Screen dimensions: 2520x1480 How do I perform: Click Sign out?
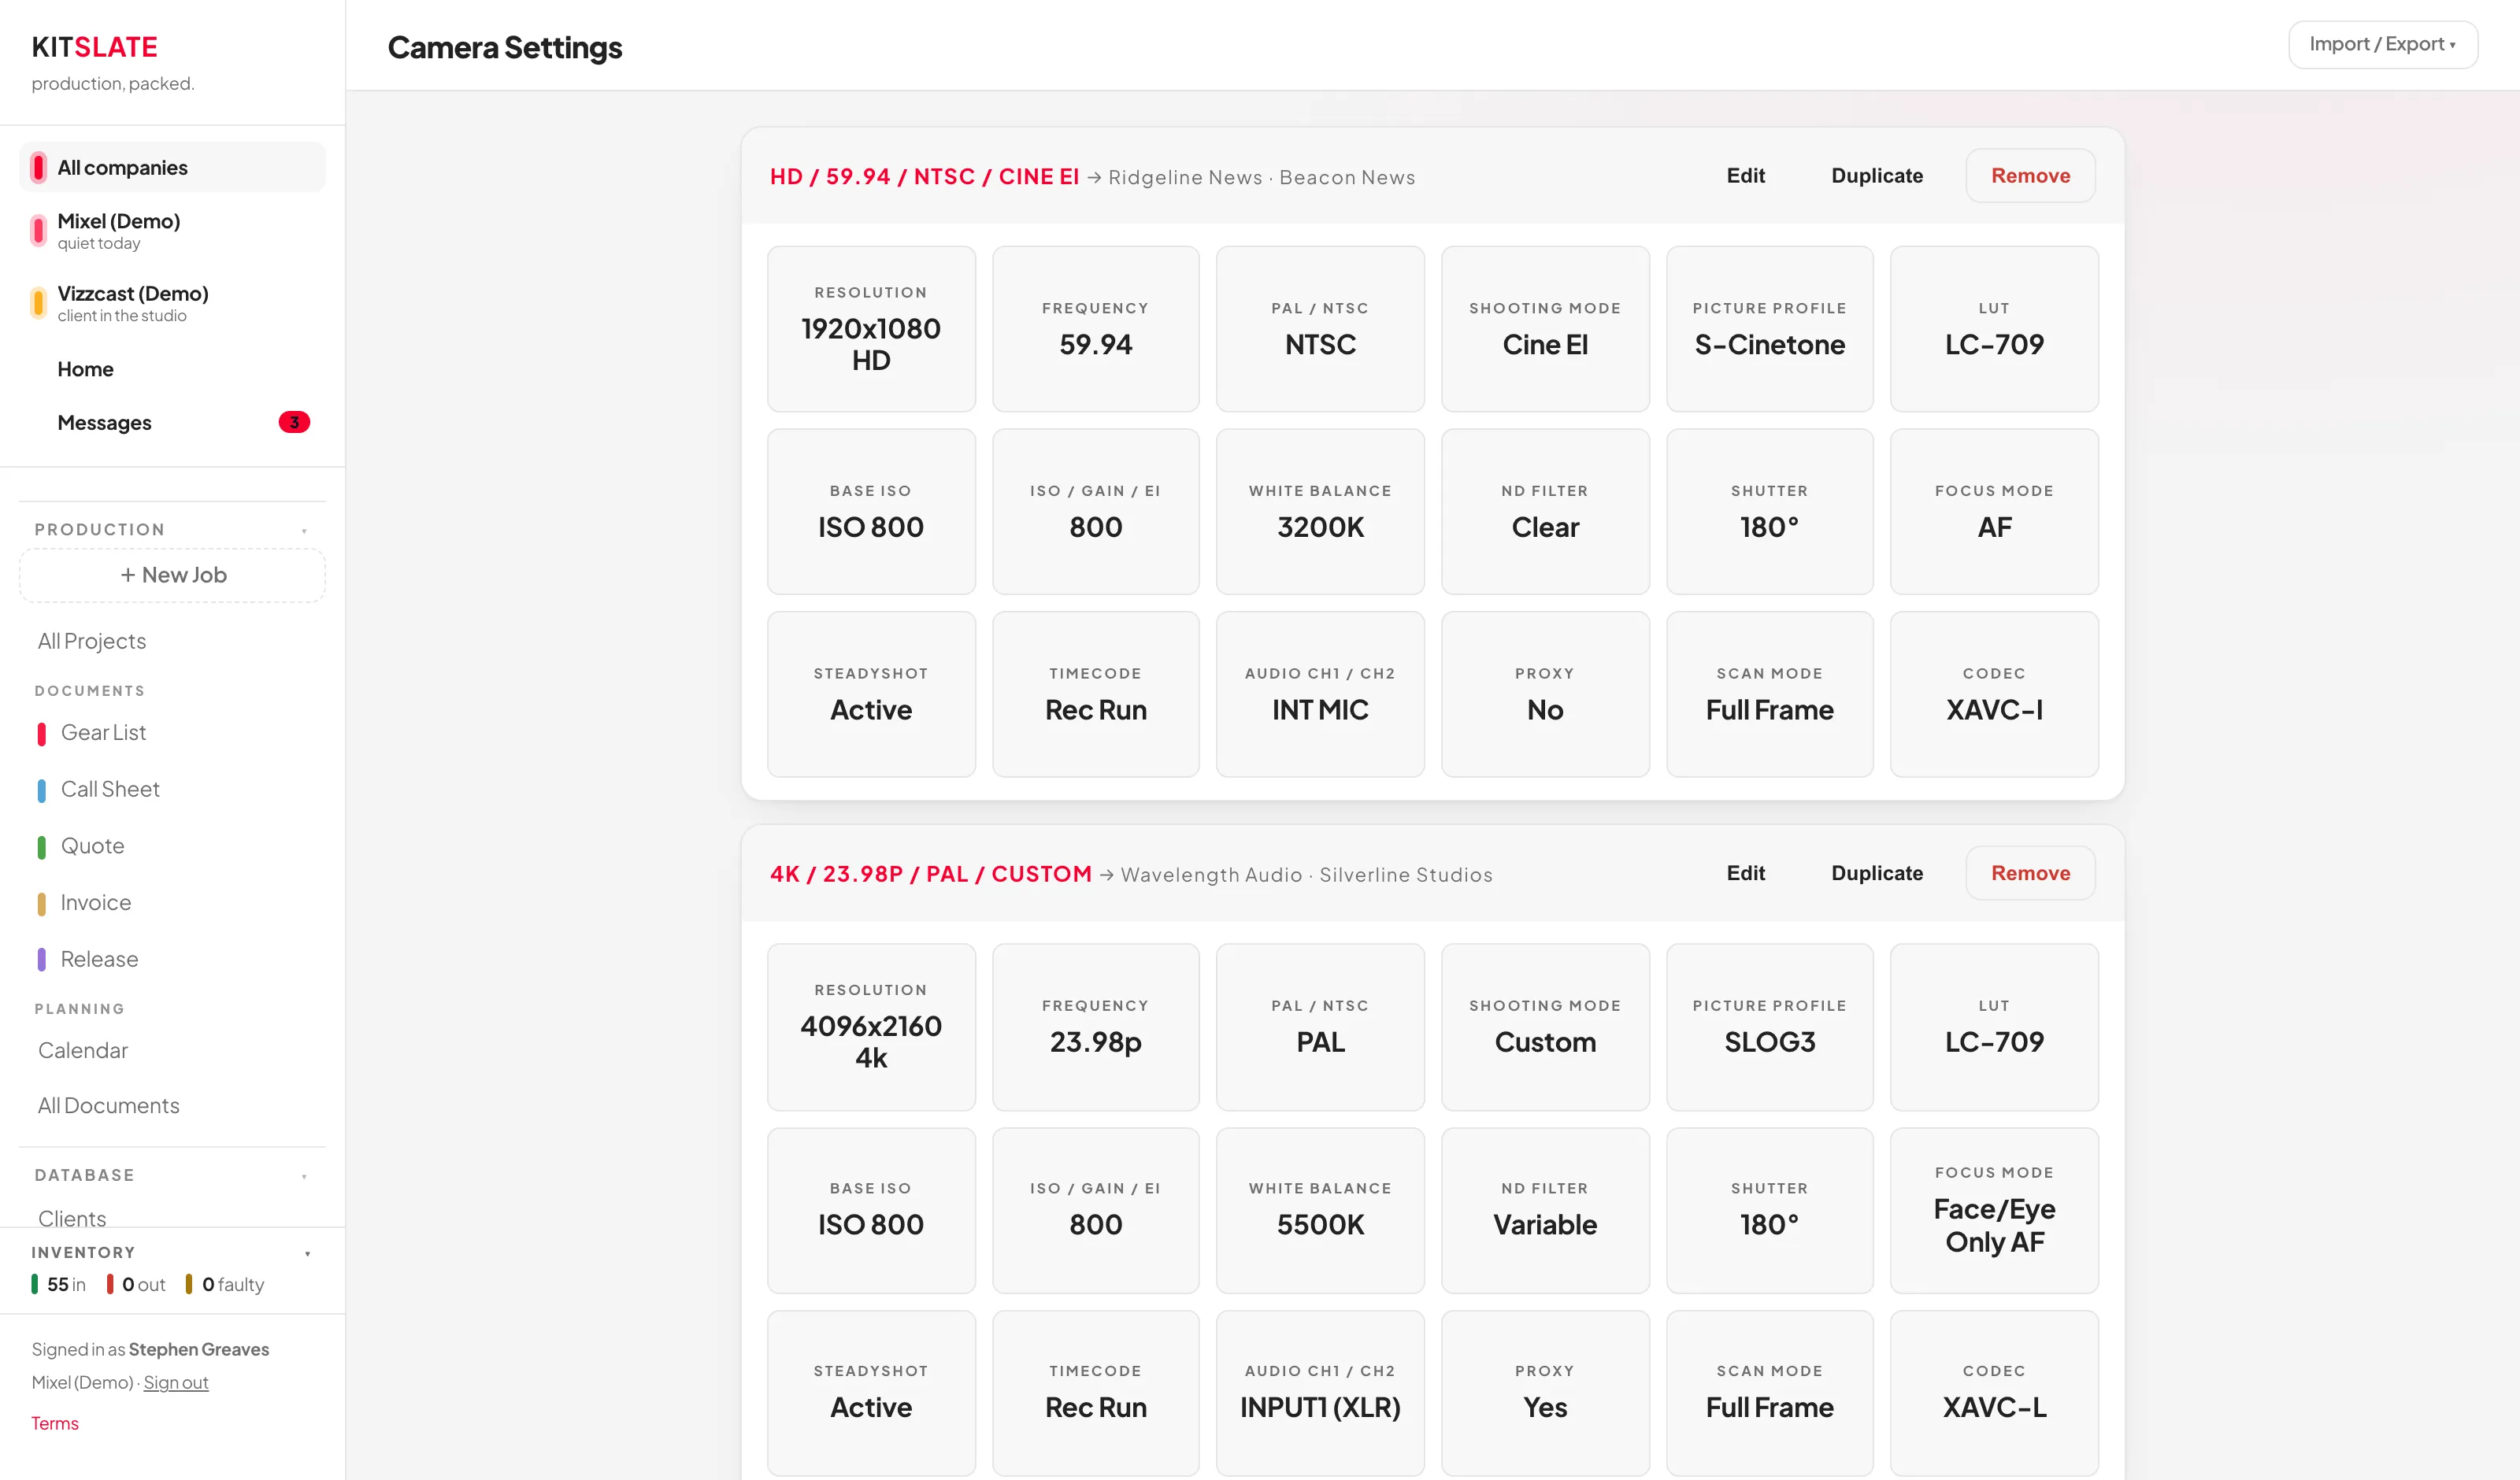tap(176, 1382)
